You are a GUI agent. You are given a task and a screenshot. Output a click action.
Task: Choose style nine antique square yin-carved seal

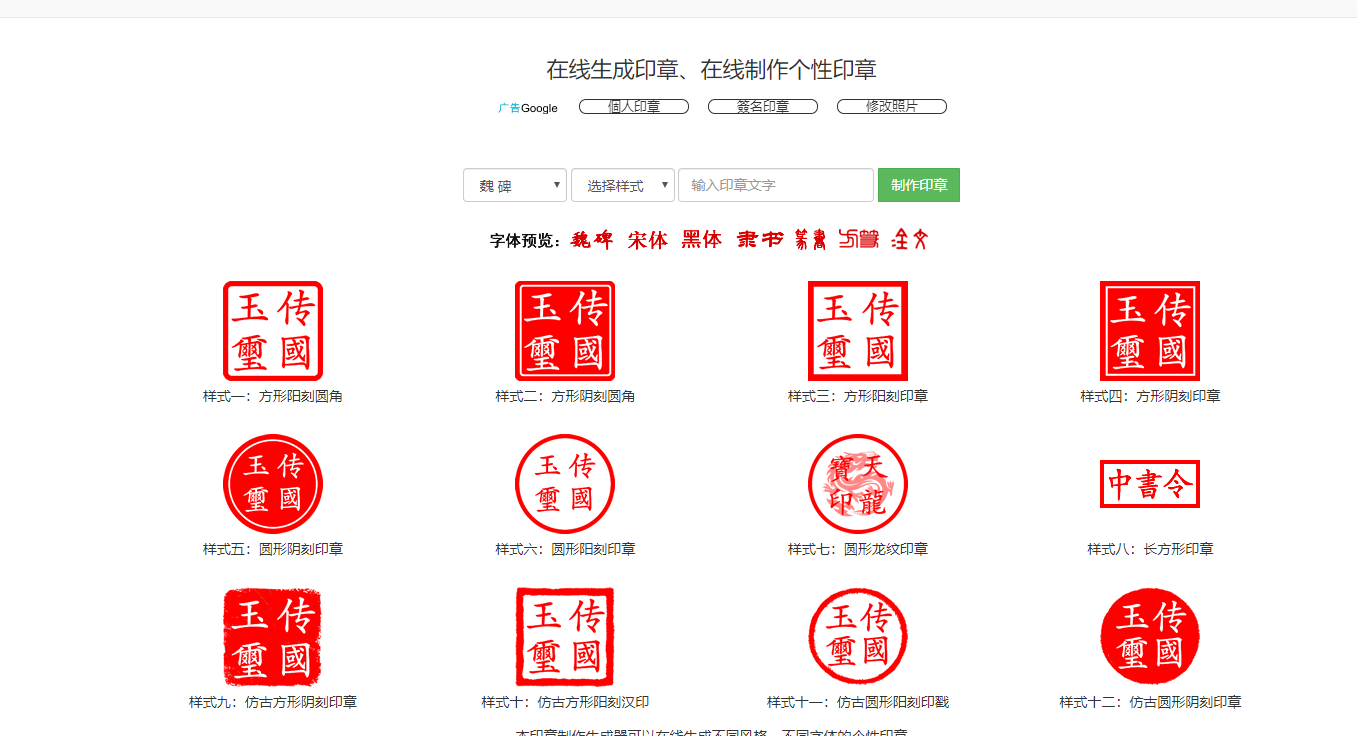pyautogui.click(x=272, y=636)
